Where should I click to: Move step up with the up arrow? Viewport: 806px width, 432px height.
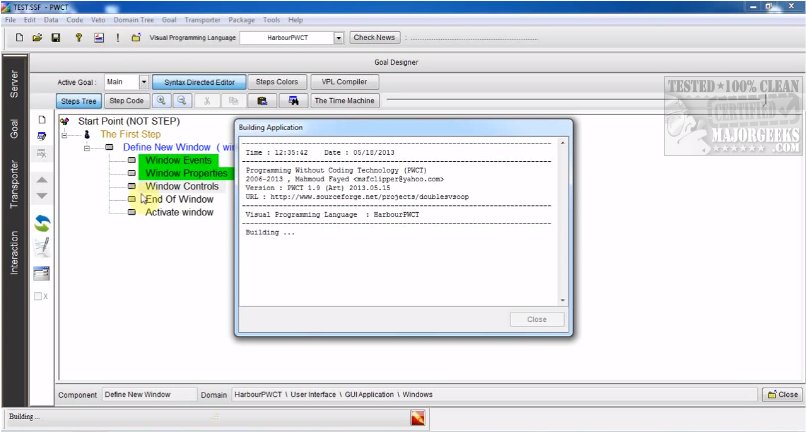[x=42, y=179]
